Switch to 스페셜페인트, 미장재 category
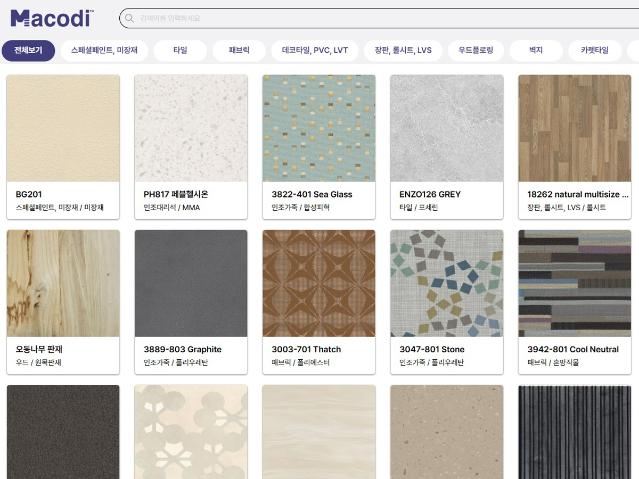This screenshot has height=479, width=639. [104, 50]
